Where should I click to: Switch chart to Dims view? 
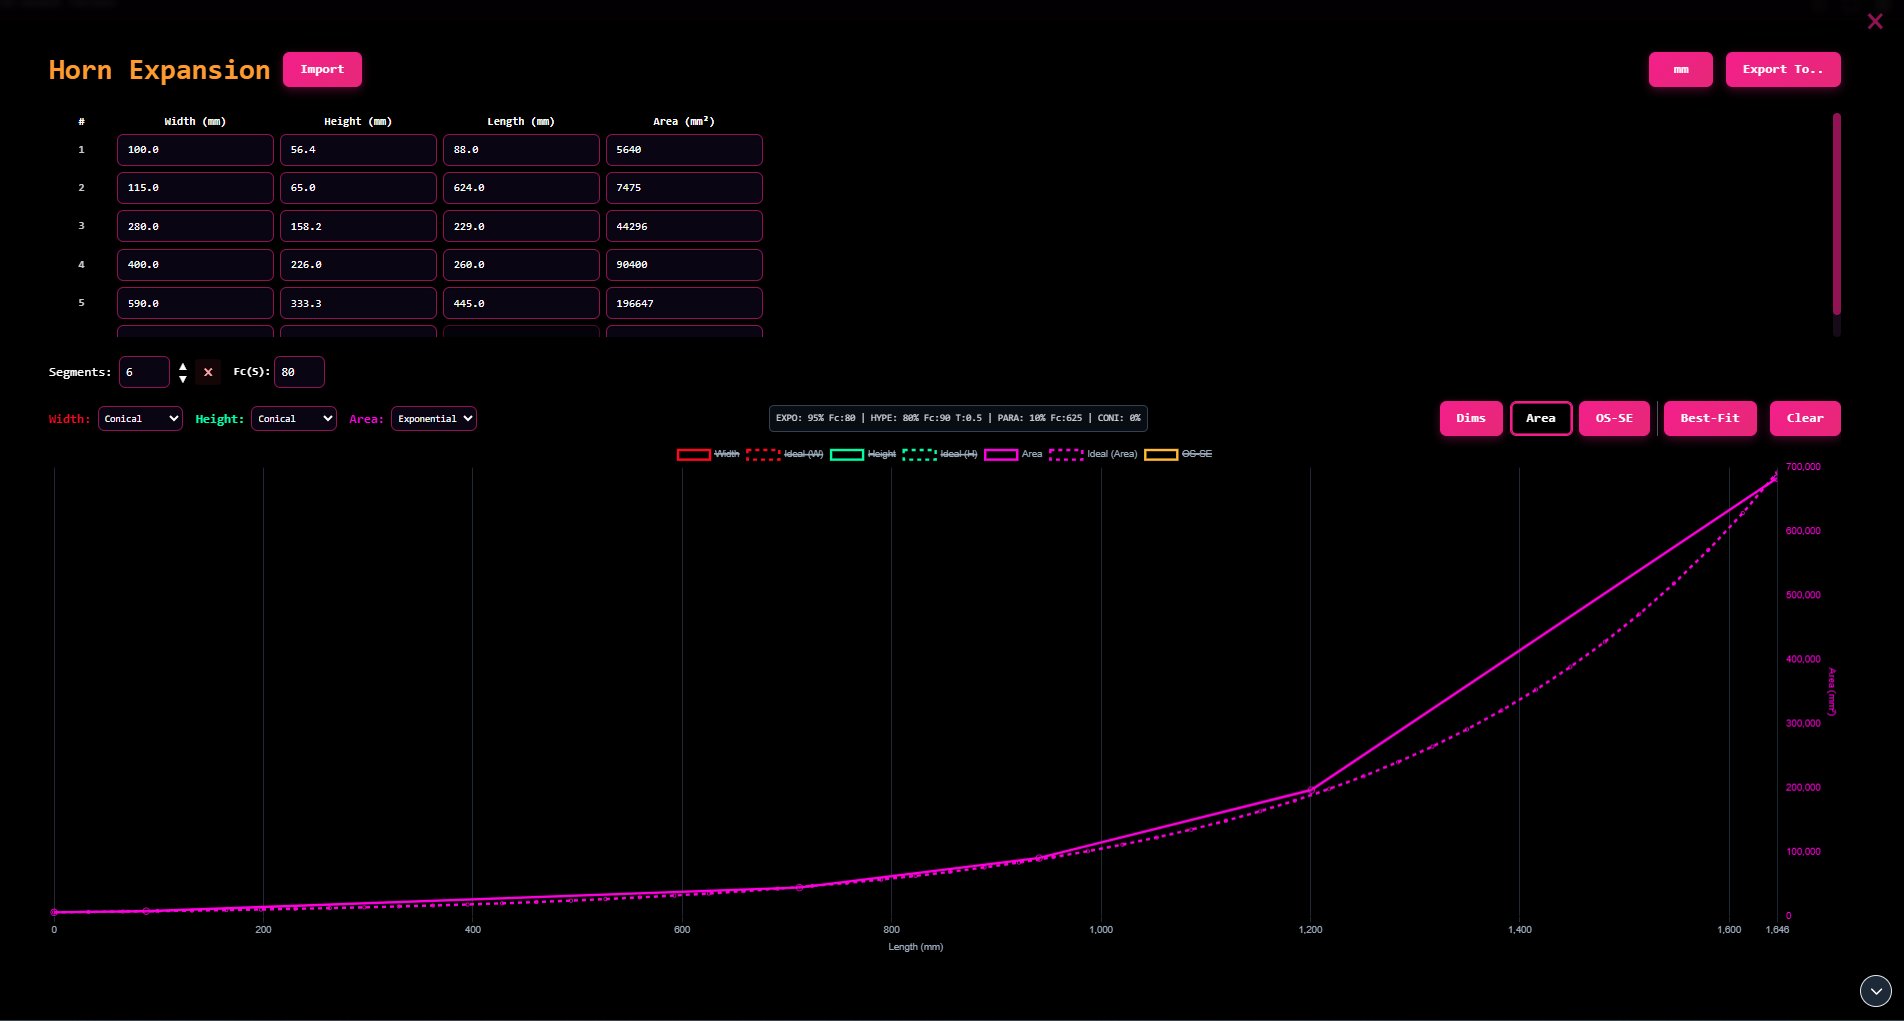click(1470, 418)
